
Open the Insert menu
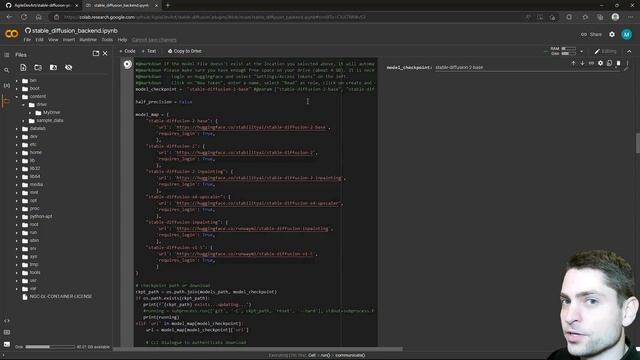(69, 40)
